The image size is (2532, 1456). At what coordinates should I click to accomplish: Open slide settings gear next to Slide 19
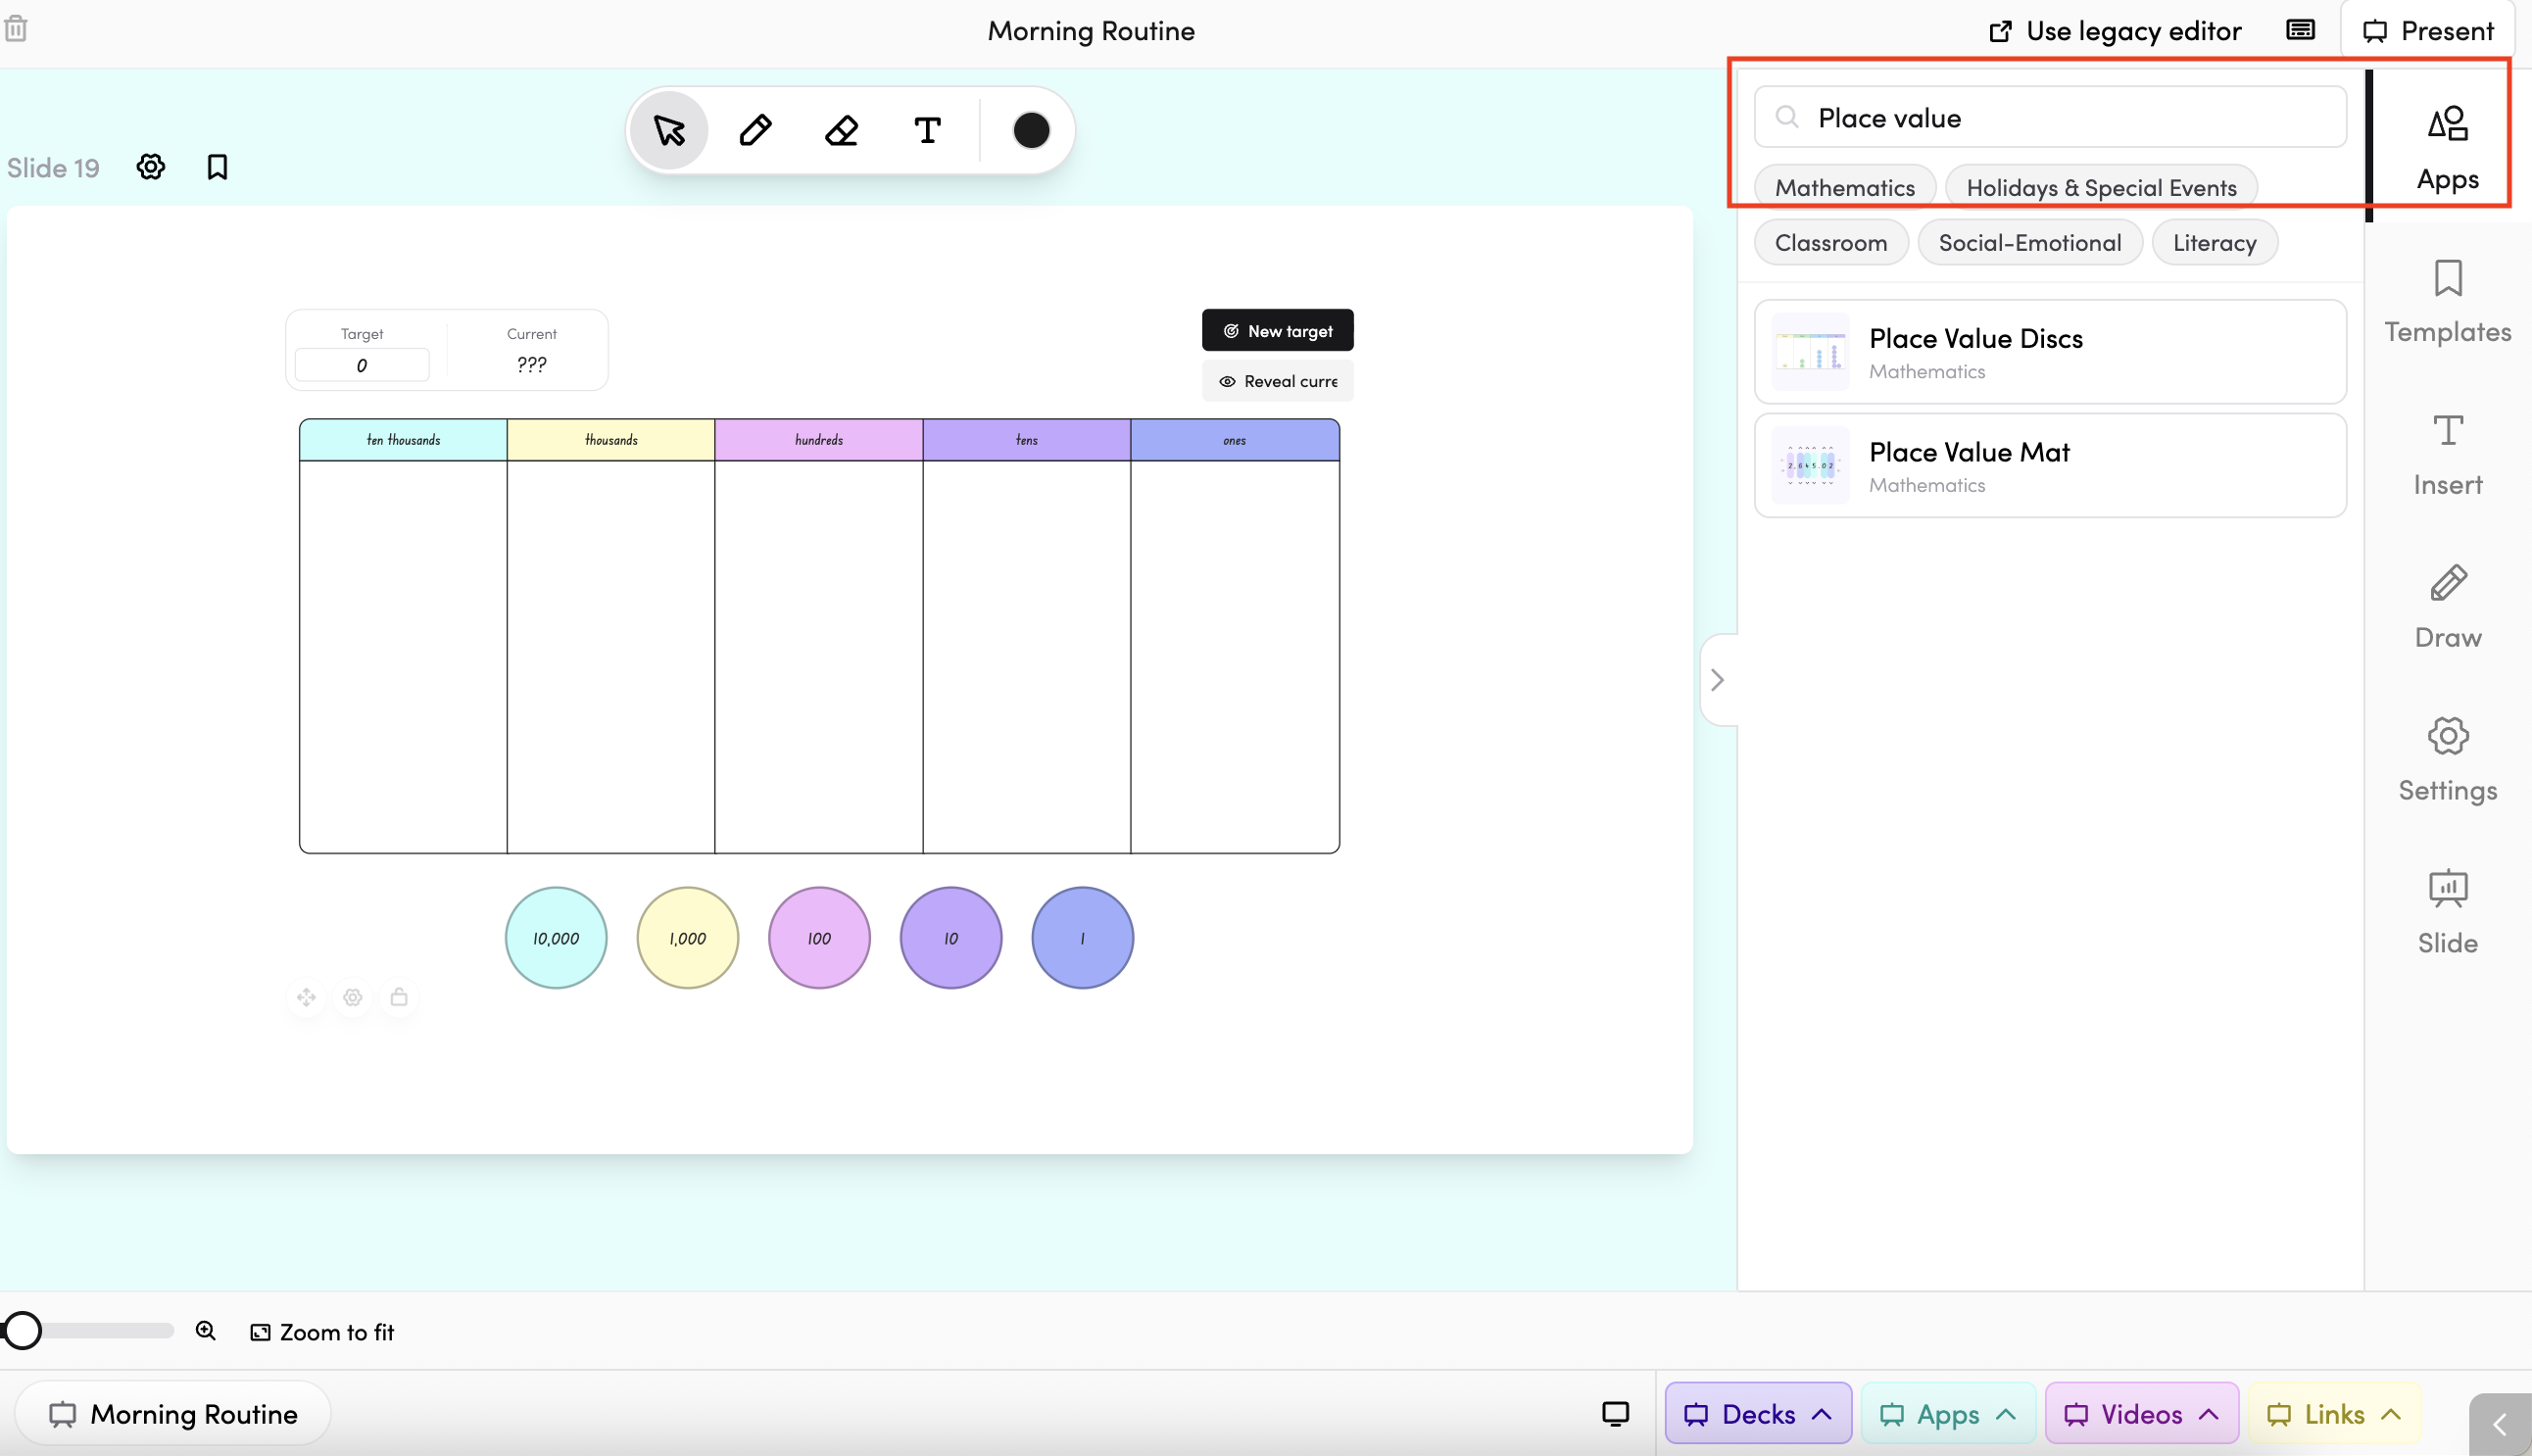point(151,166)
